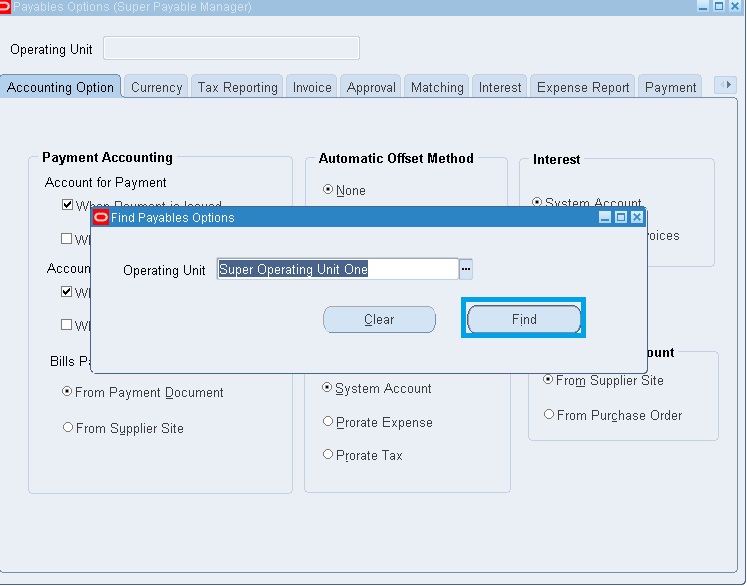Click the Clear button
The image size is (747, 586).
(379, 319)
